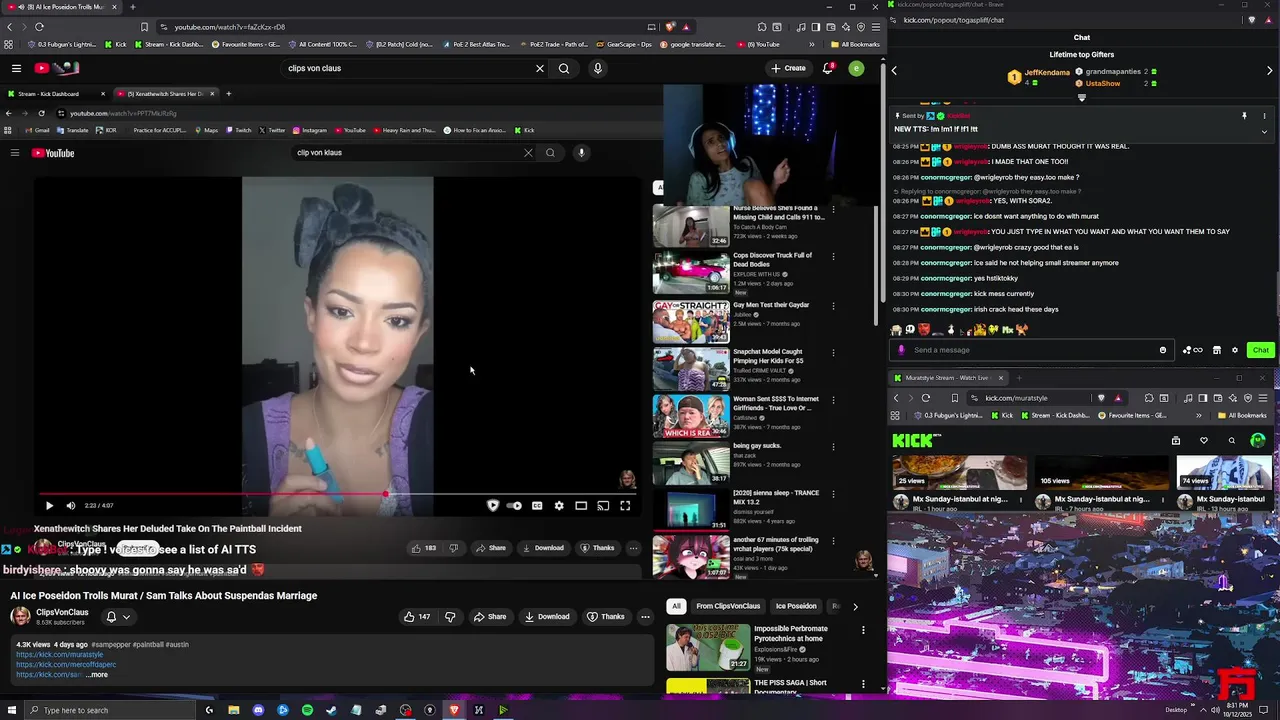Open gift icon in Kick muratstyle page header

point(1176,440)
